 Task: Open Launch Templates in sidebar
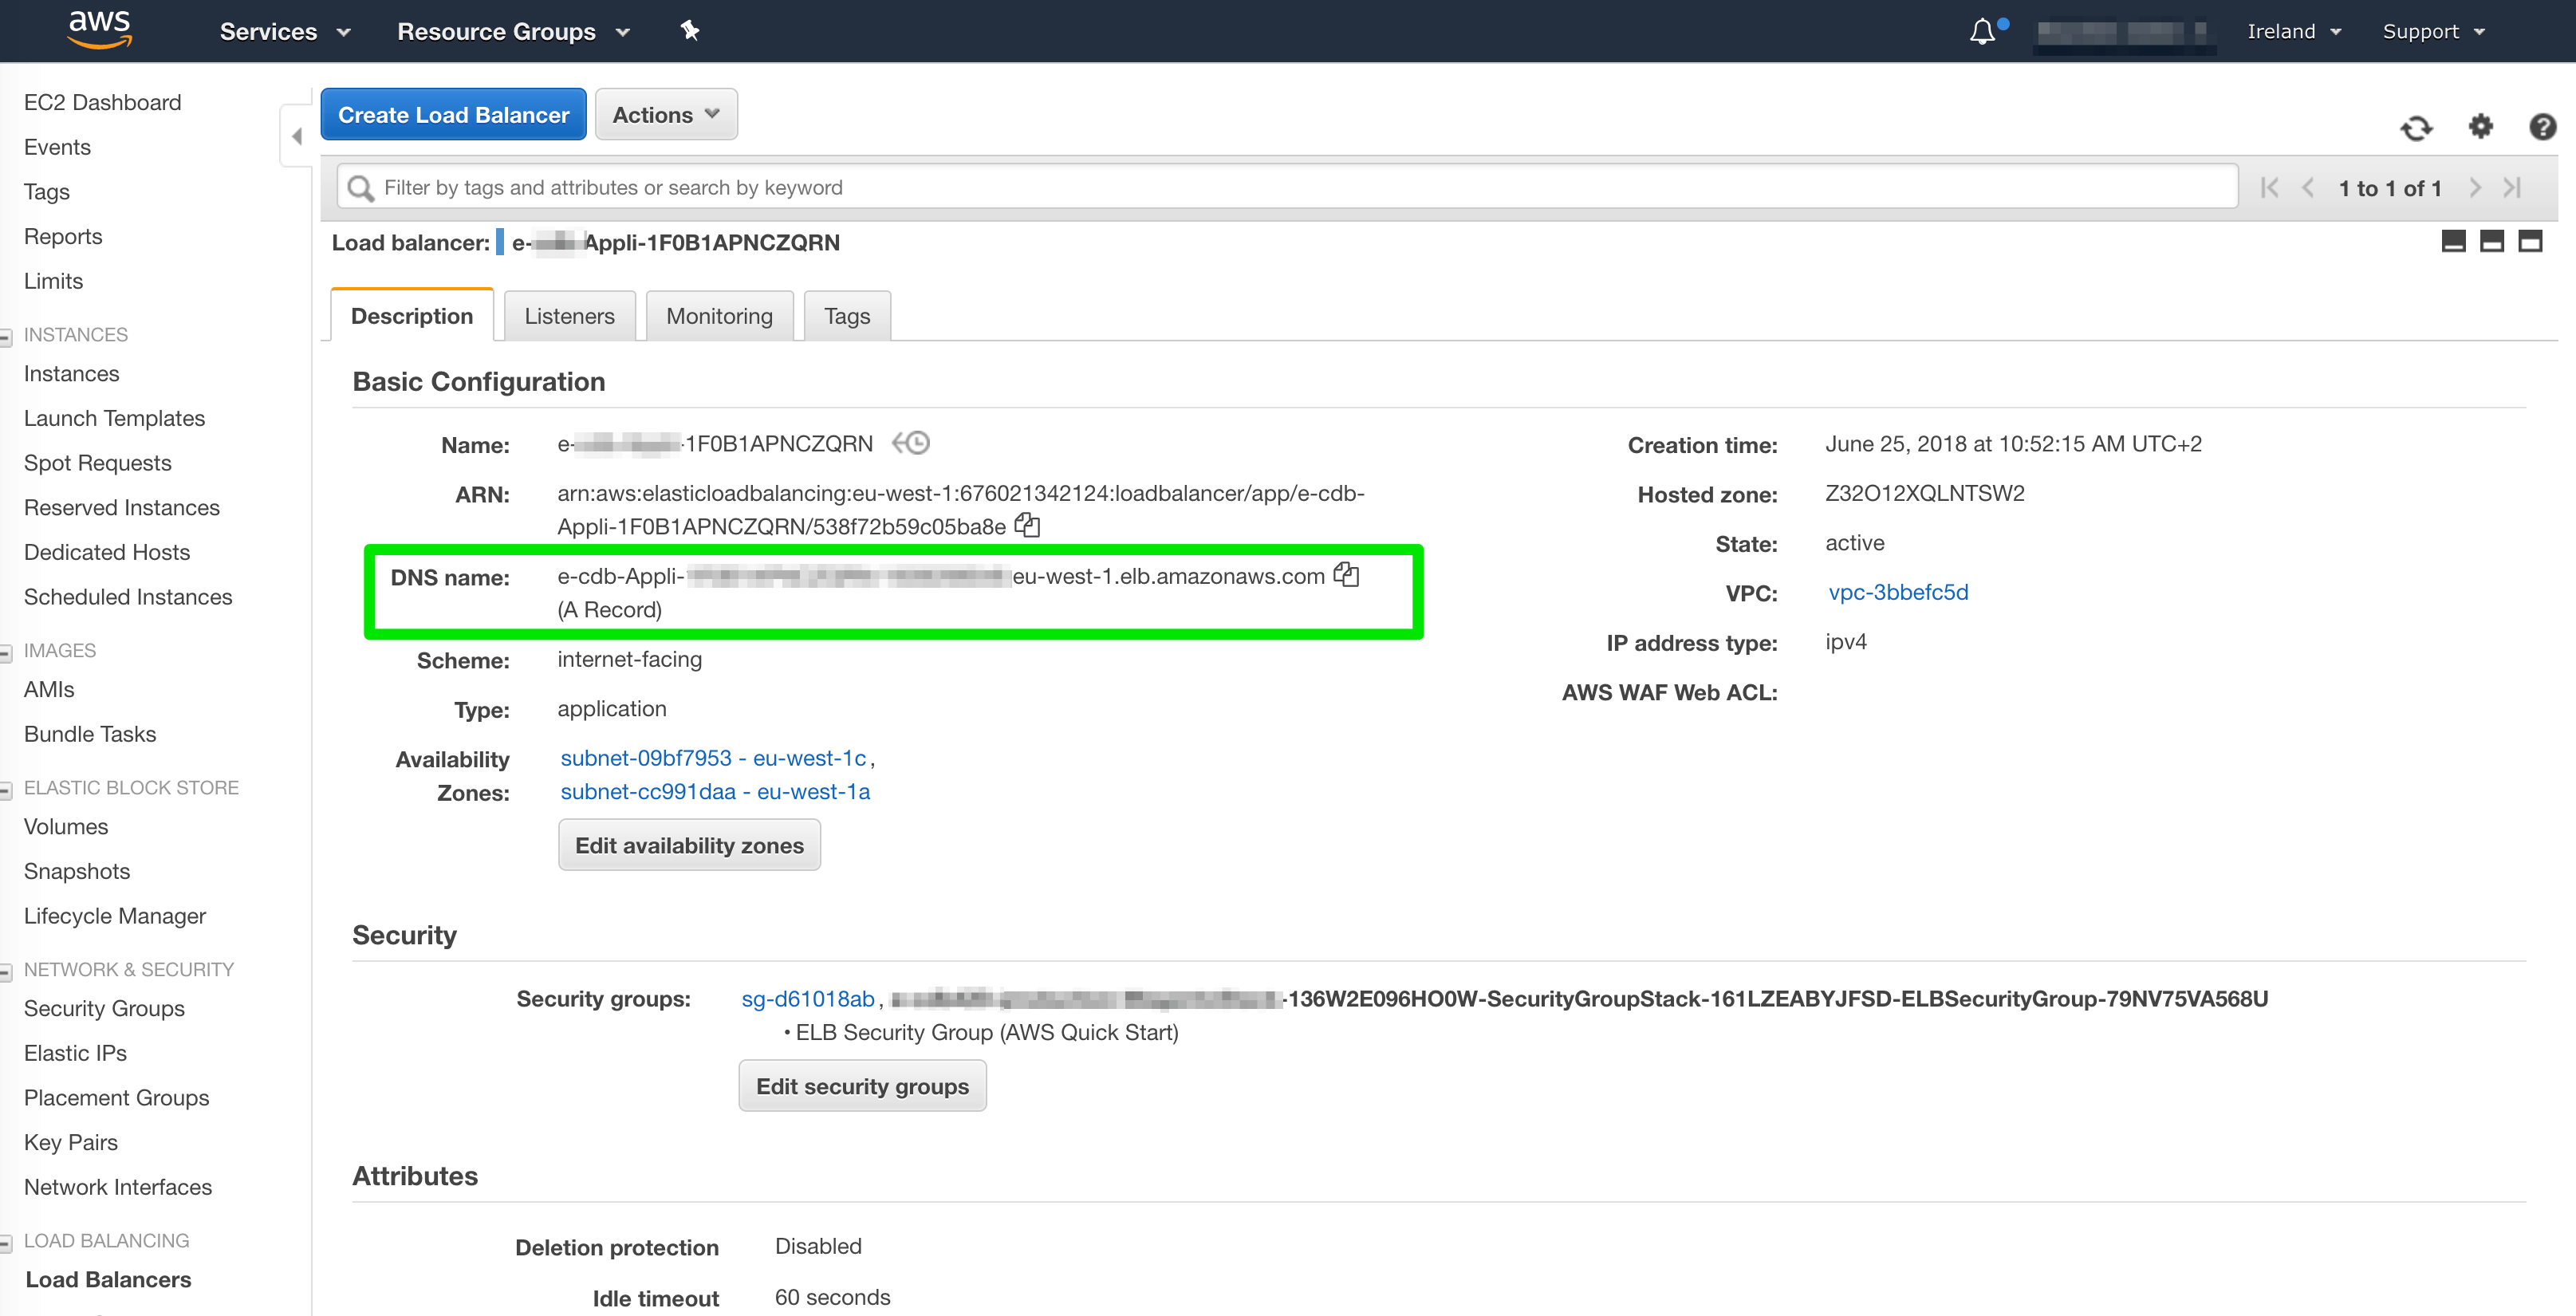(x=114, y=418)
